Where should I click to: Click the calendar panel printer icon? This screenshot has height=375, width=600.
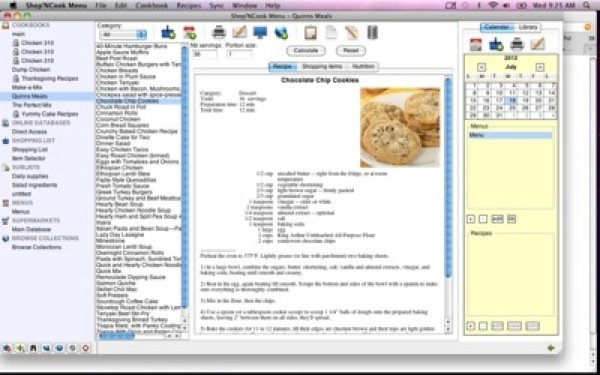pos(517,44)
